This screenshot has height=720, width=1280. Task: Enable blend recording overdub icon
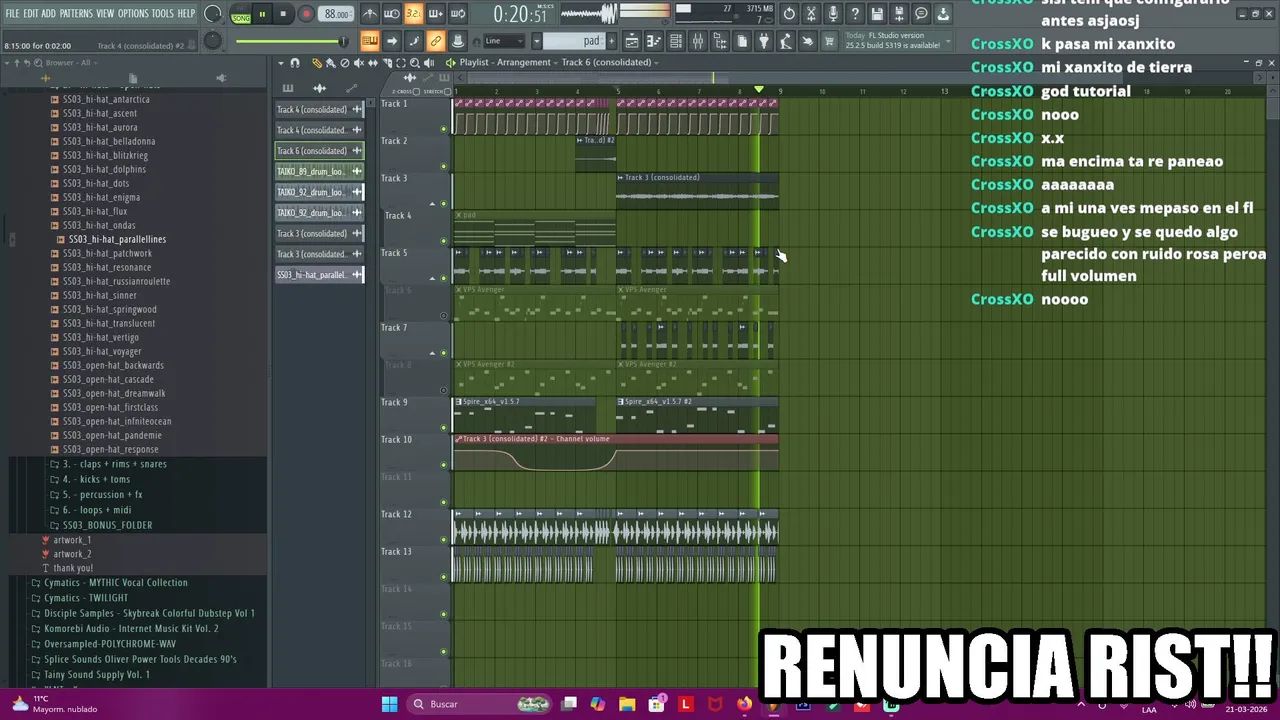point(435,14)
